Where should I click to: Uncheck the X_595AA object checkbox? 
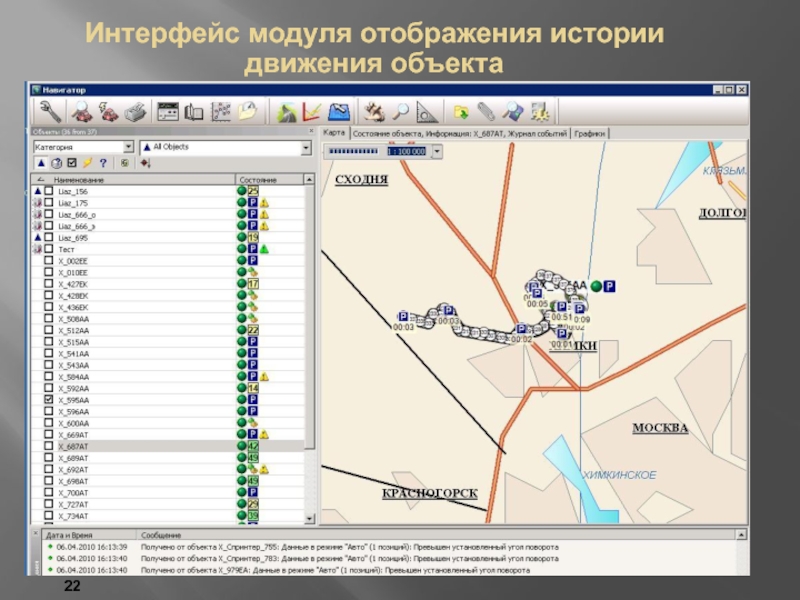tap(49, 399)
